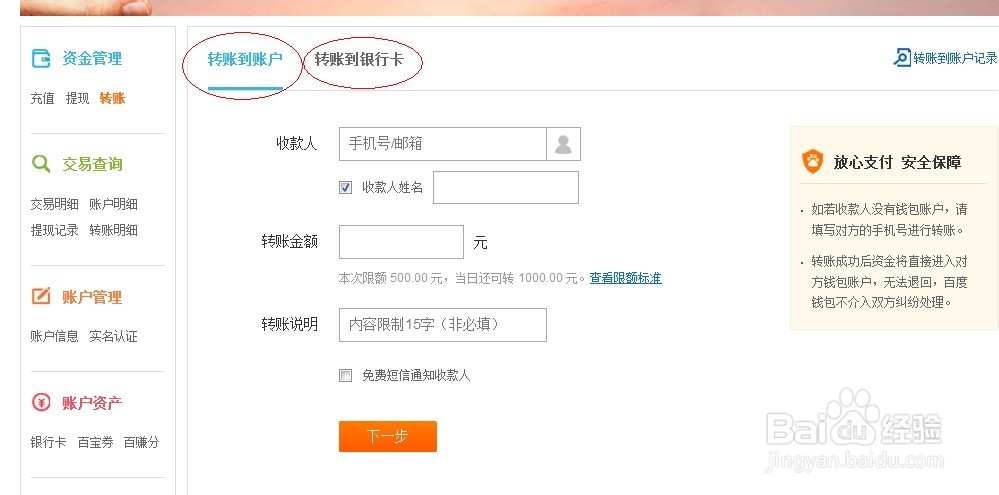Focus the 手机号/邮箱 recipient input field

tap(443, 144)
